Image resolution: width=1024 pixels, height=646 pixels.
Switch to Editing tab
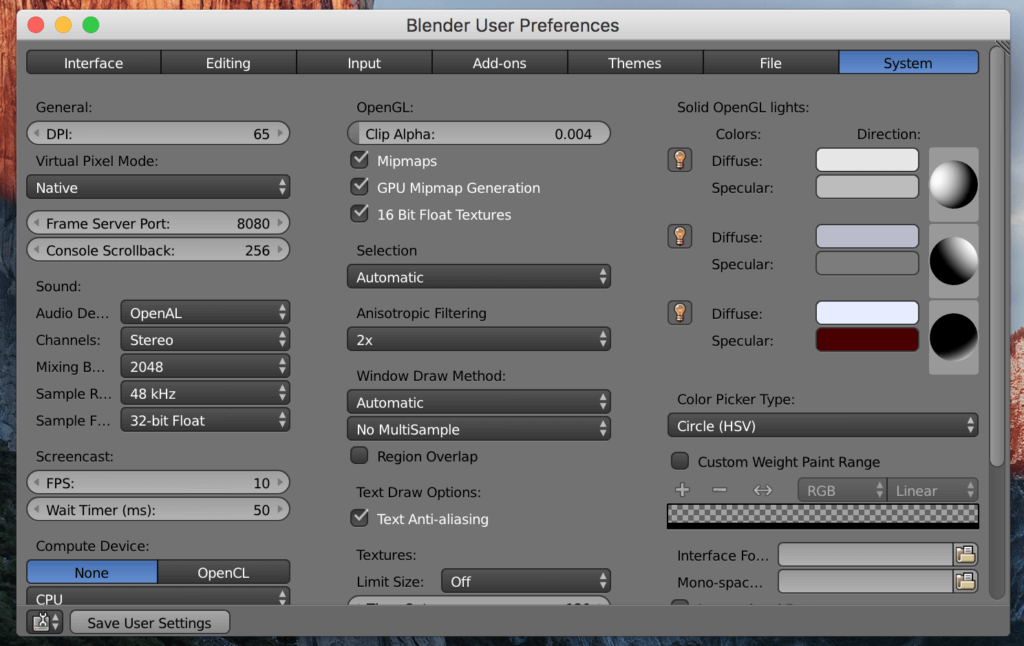228,63
